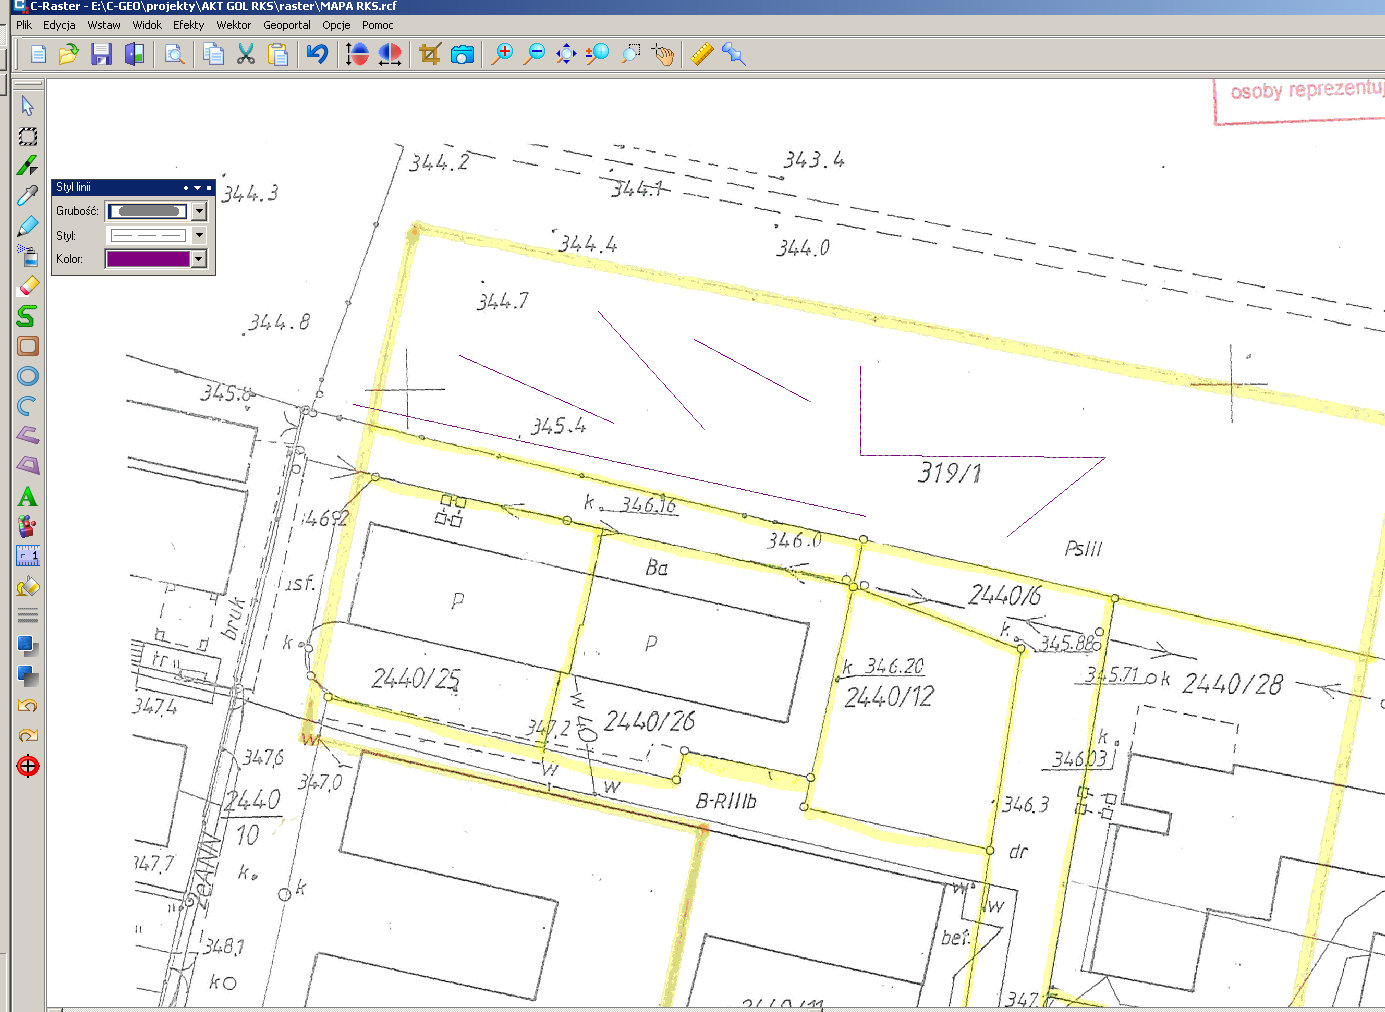Click the orange redo arrow in left toolbar

tap(28, 735)
